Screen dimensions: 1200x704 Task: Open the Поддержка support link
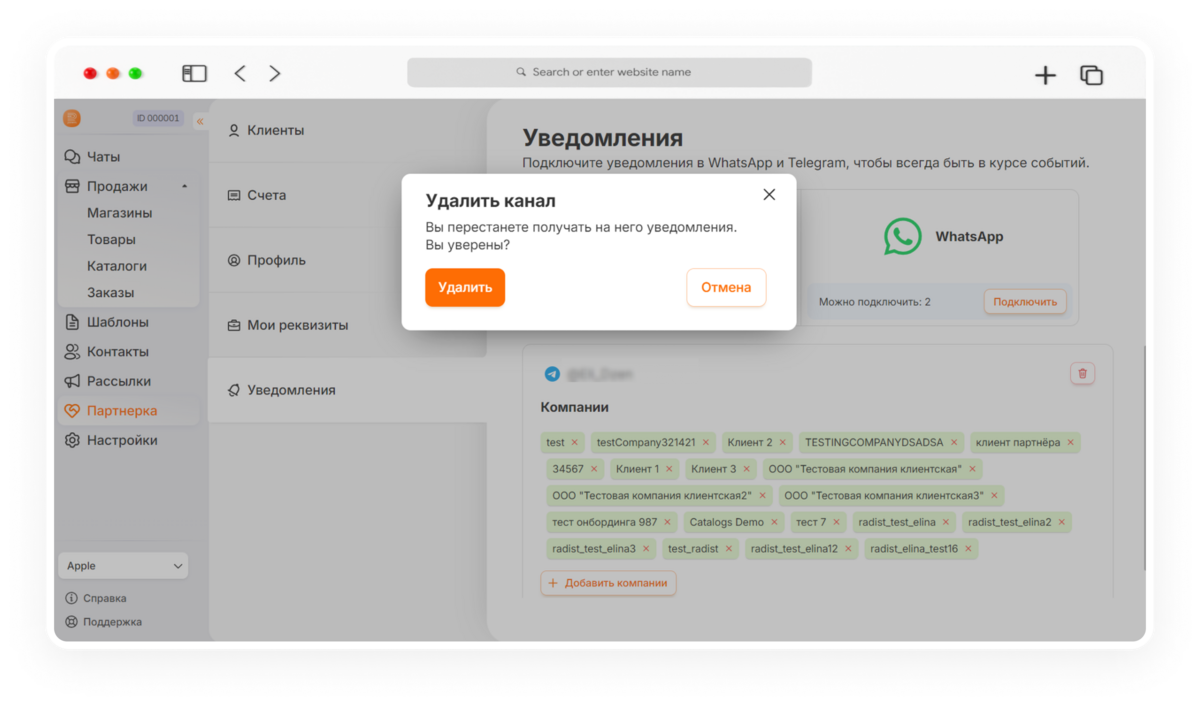coord(103,622)
